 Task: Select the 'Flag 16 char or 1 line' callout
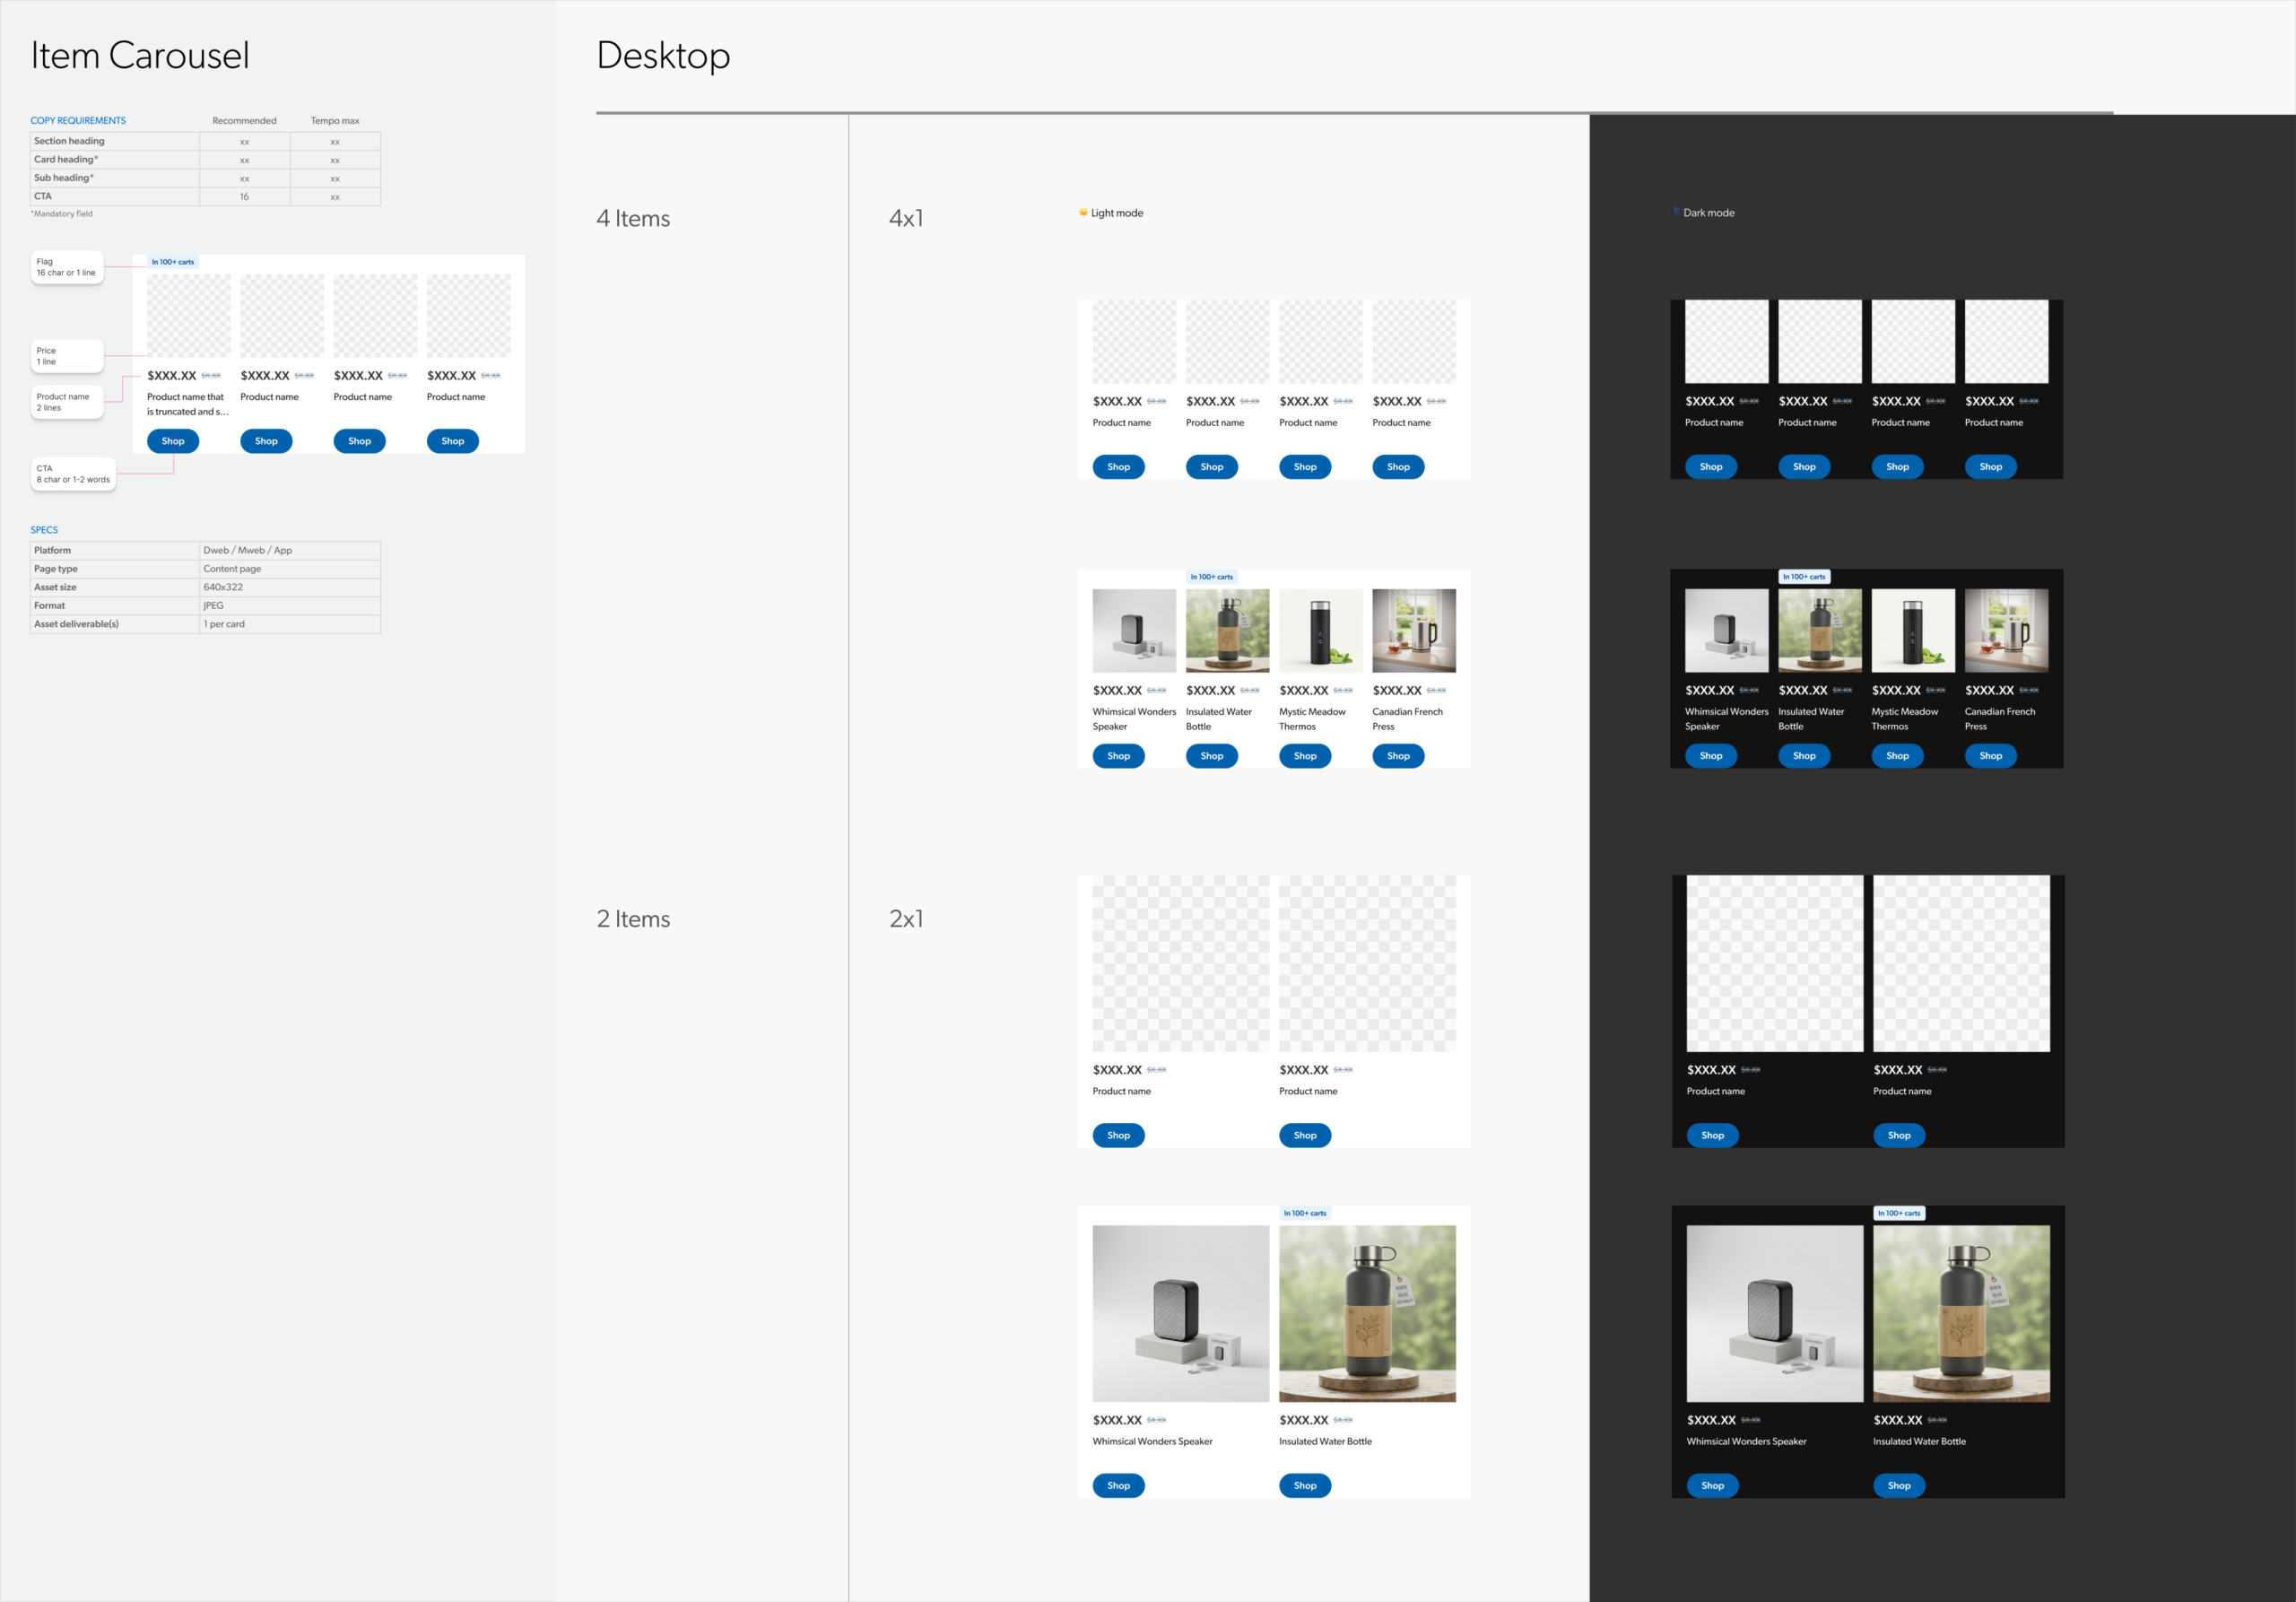[67, 267]
